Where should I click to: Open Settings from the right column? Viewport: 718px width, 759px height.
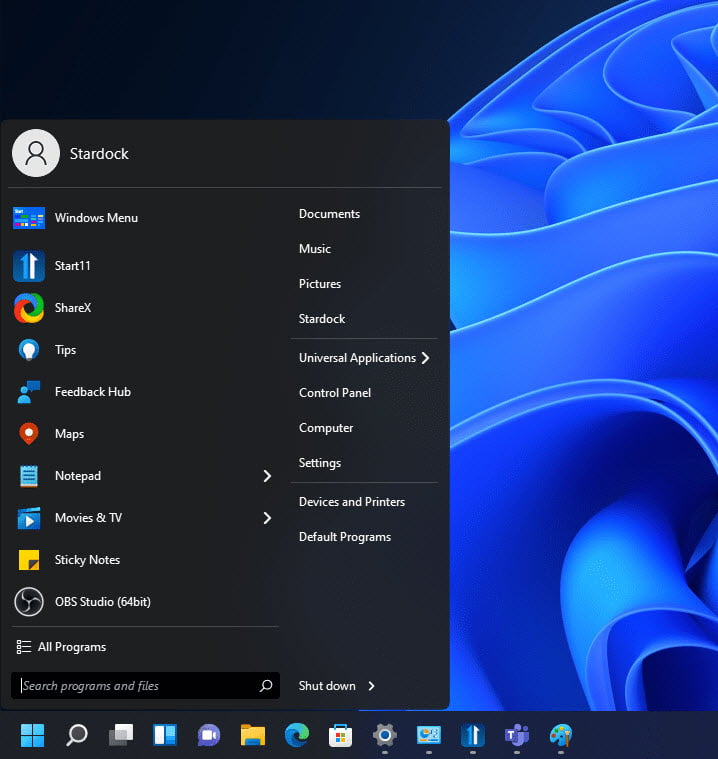coord(320,463)
